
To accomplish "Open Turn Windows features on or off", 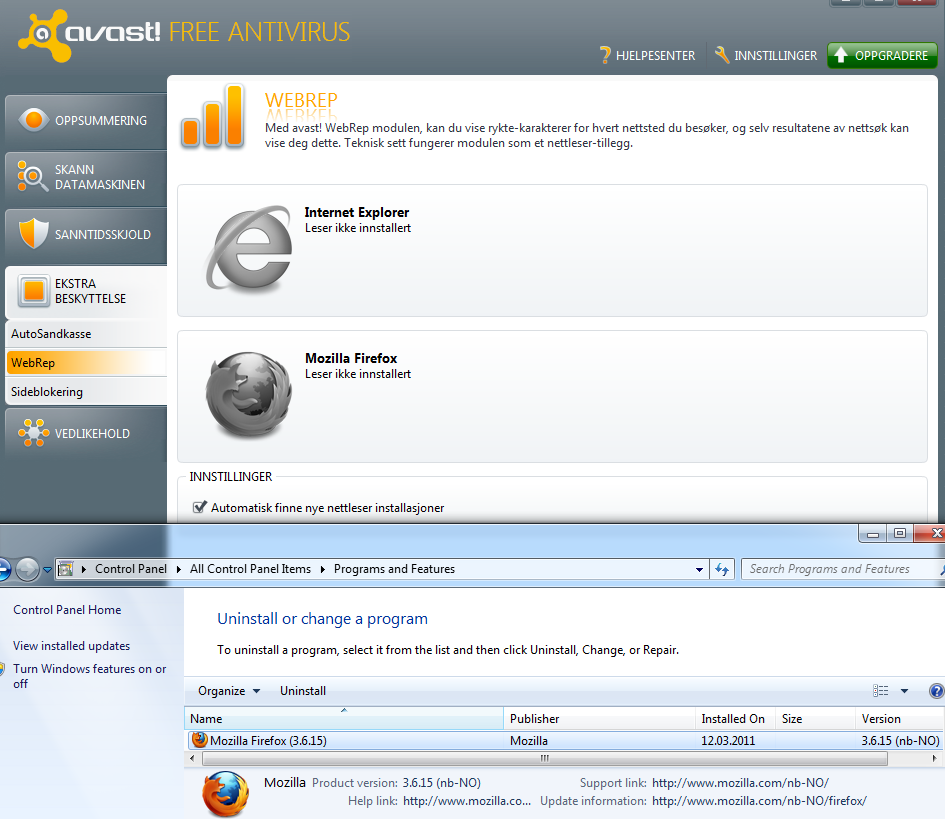I will tap(89, 676).
